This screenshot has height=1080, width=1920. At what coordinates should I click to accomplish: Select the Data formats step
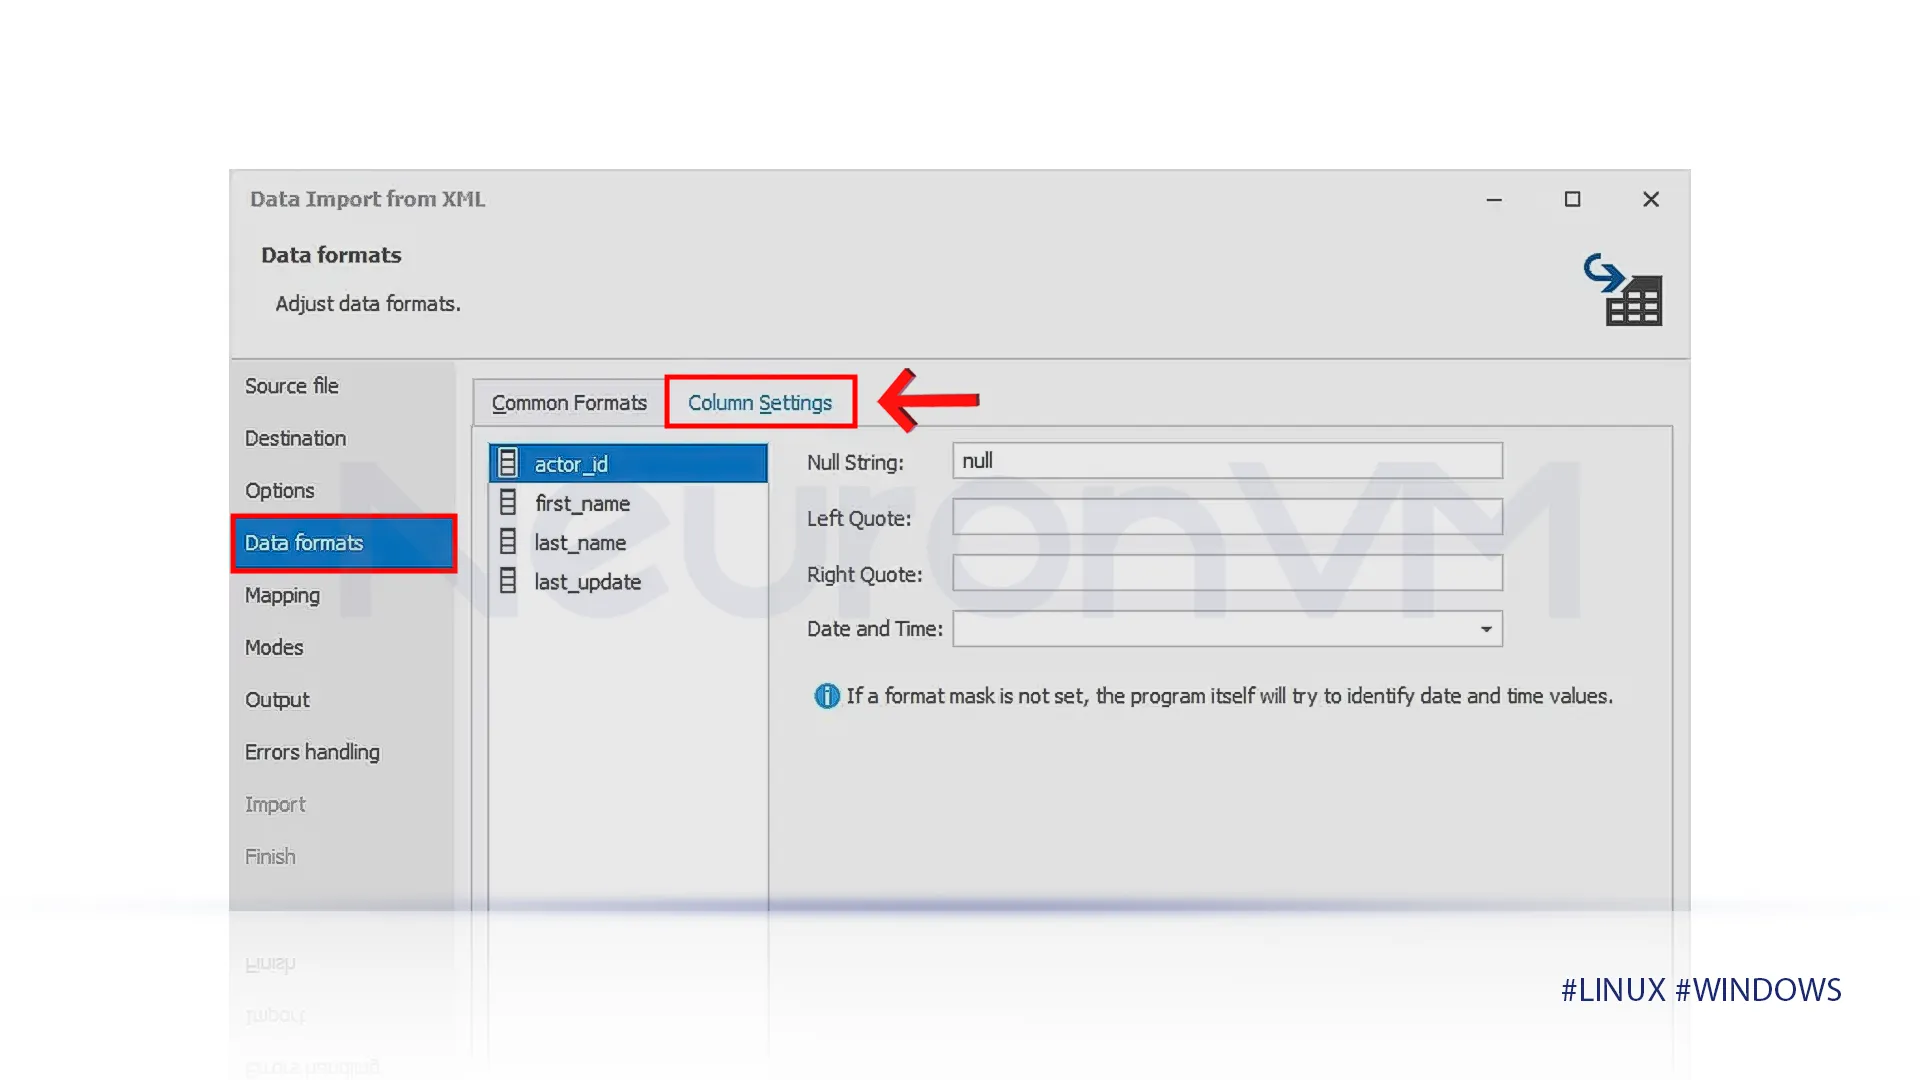click(343, 542)
